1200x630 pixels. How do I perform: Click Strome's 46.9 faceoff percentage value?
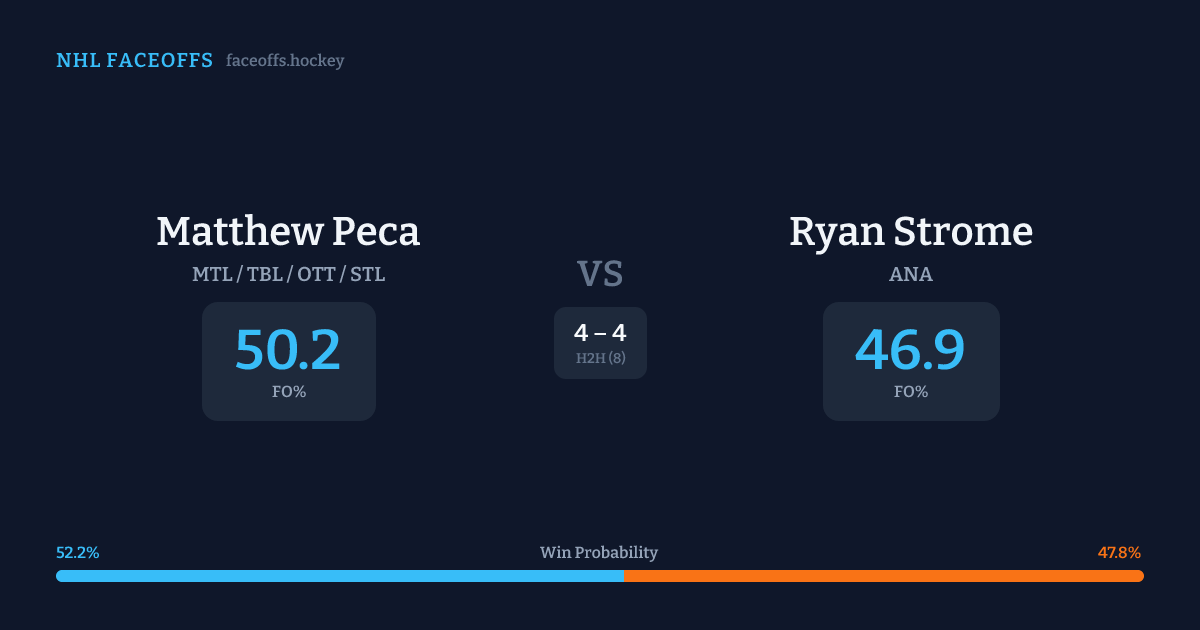[910, 350]
